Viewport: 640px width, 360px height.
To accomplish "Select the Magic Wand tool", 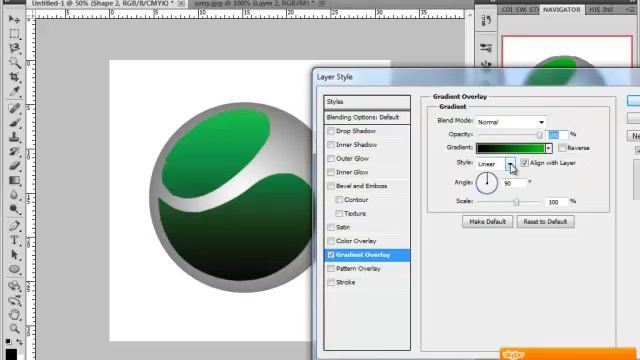I will pos(14,62).
